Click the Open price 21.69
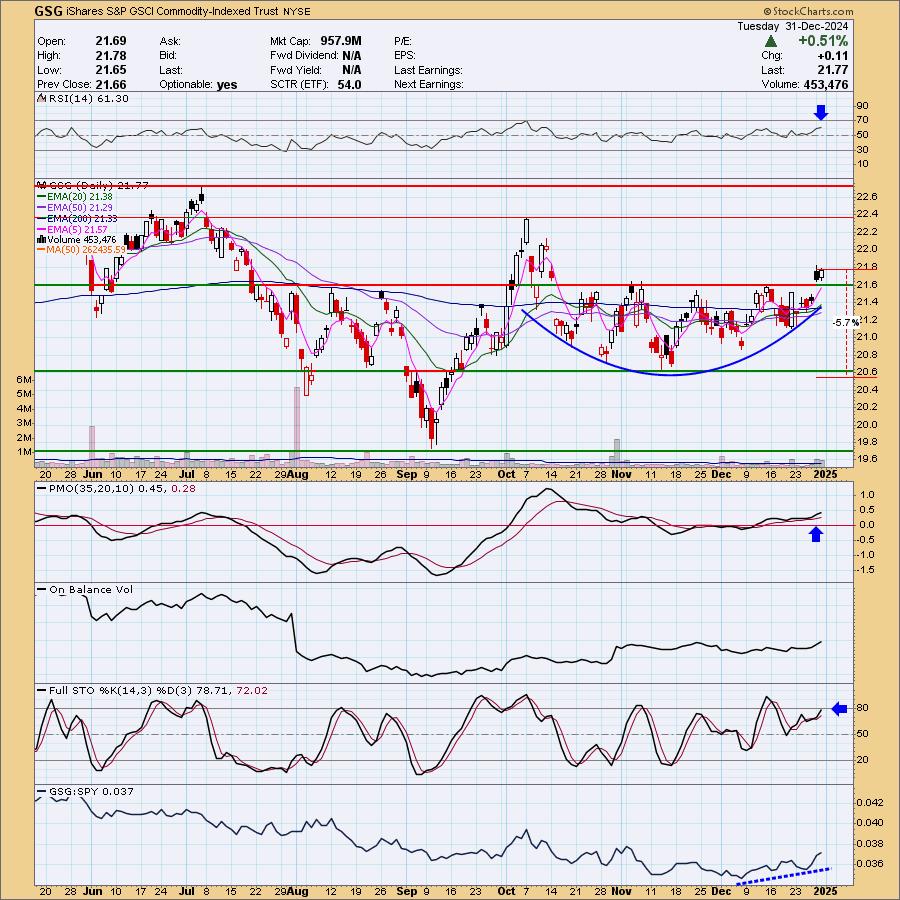This screenshot has height=900, width=900. (x=111, y=41)
